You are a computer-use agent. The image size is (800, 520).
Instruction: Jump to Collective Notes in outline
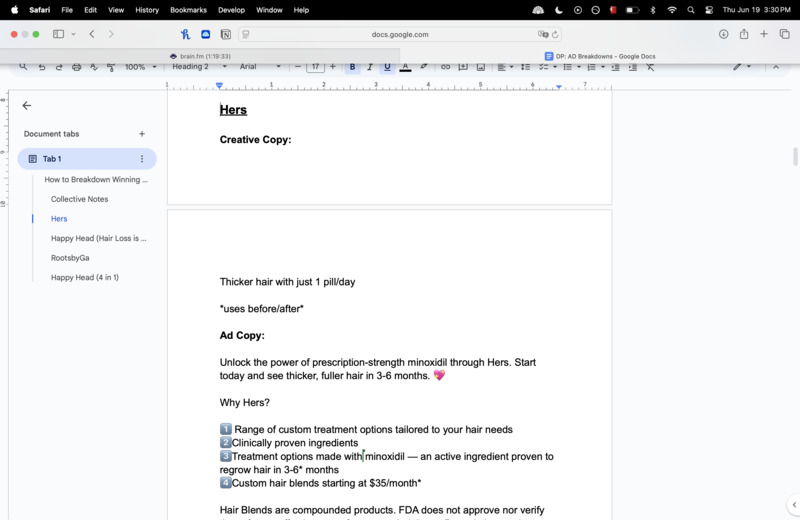[80, 199]
